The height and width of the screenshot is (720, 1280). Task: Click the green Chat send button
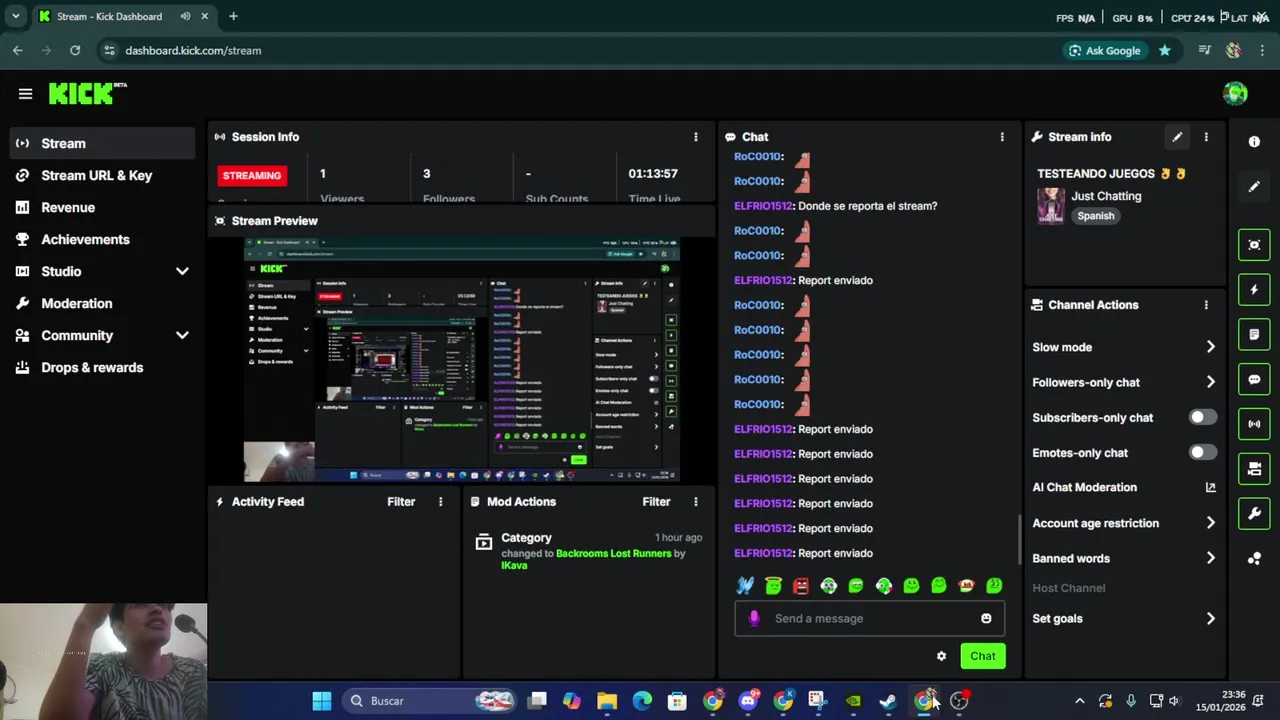[x=983, y=656]
